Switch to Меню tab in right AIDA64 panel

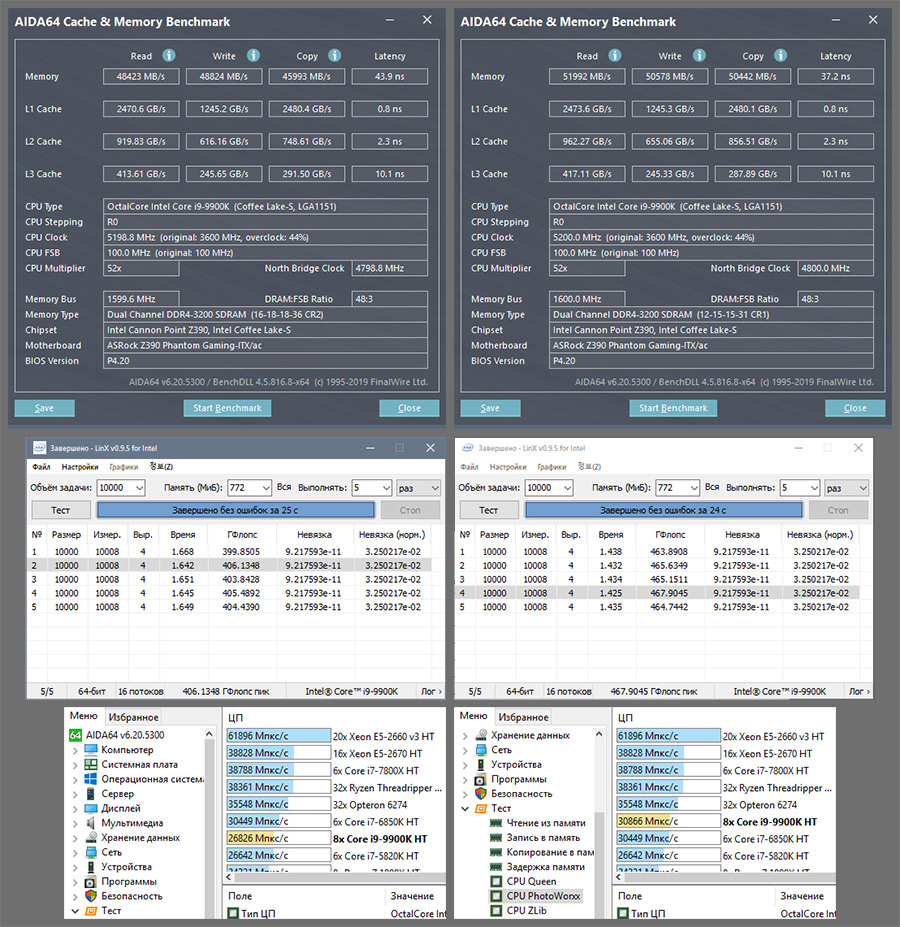473,716
